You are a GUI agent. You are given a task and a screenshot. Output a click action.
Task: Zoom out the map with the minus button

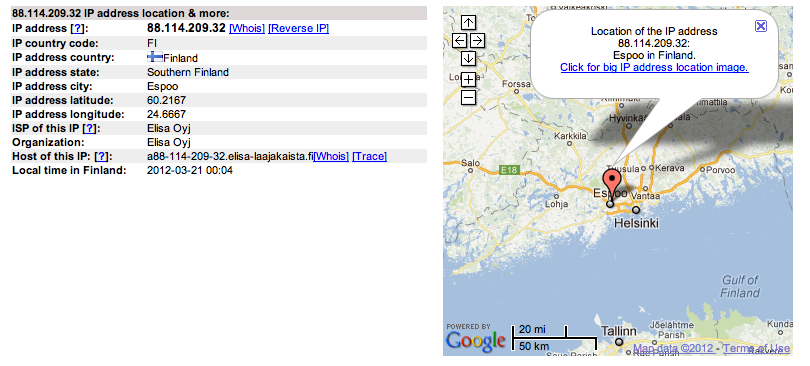468,97
